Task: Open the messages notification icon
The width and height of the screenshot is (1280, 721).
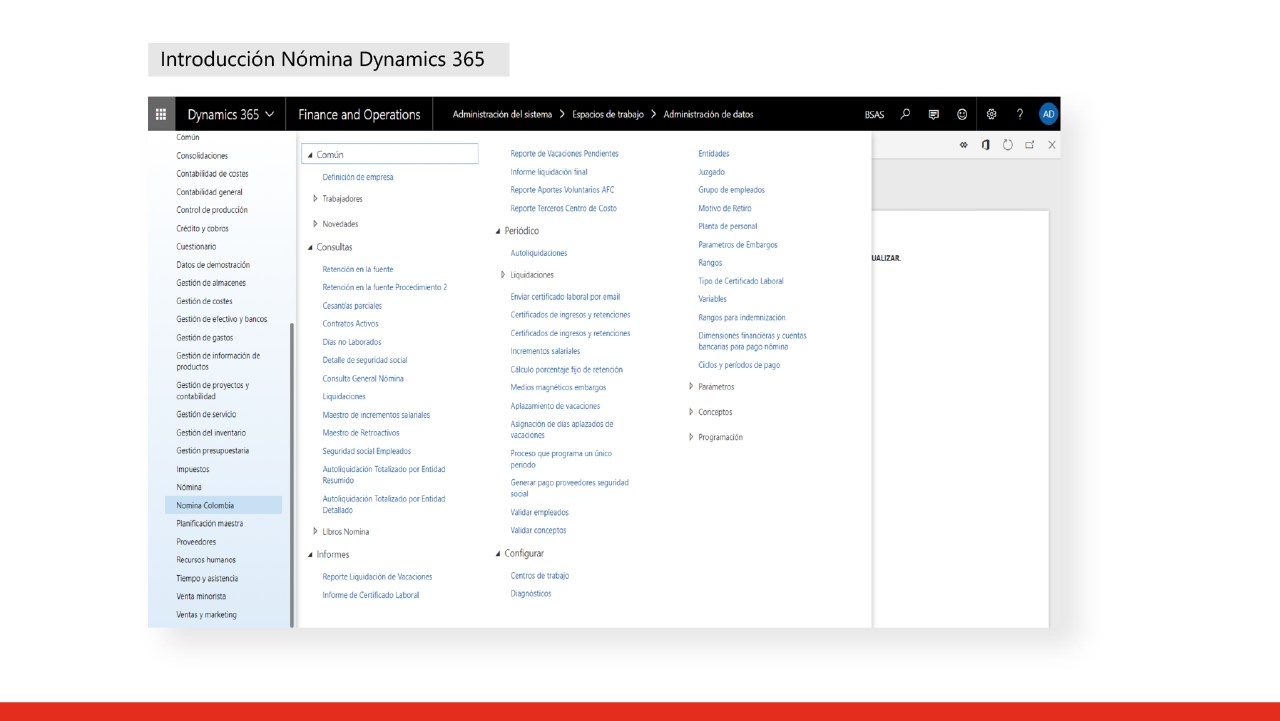Action: (934, 114)
